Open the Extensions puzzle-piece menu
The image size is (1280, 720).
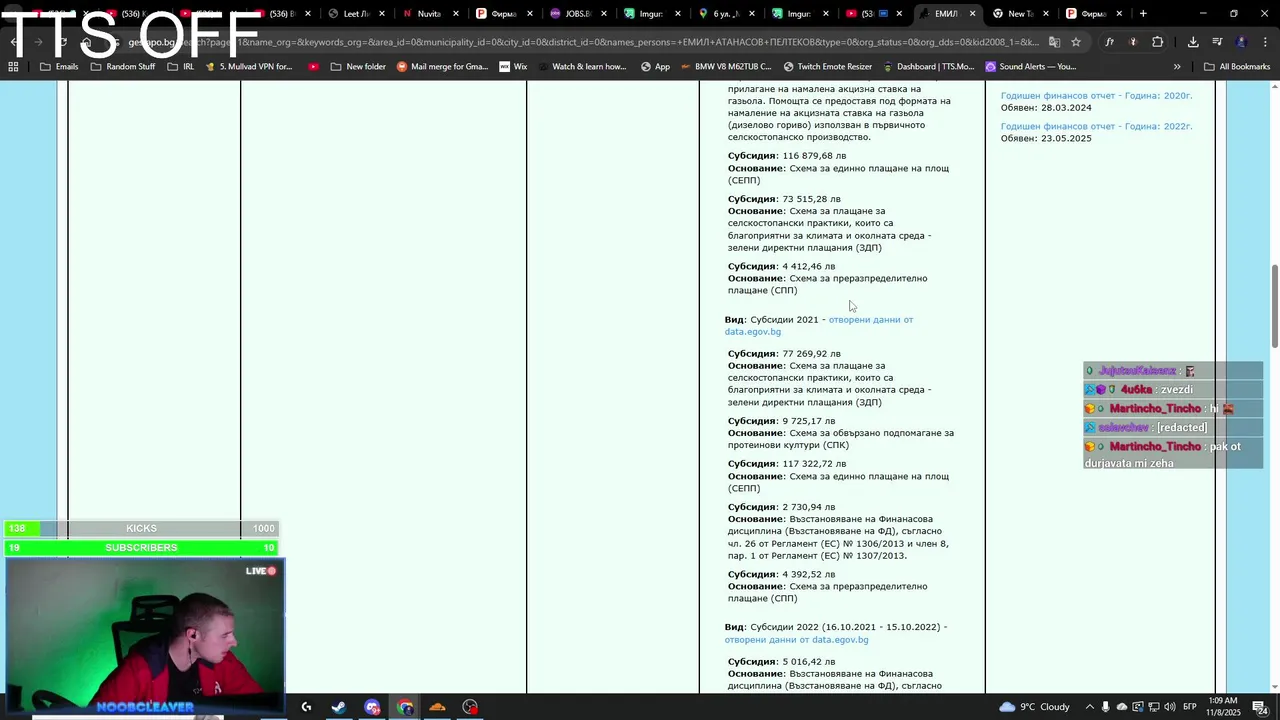pos(1157,42)
